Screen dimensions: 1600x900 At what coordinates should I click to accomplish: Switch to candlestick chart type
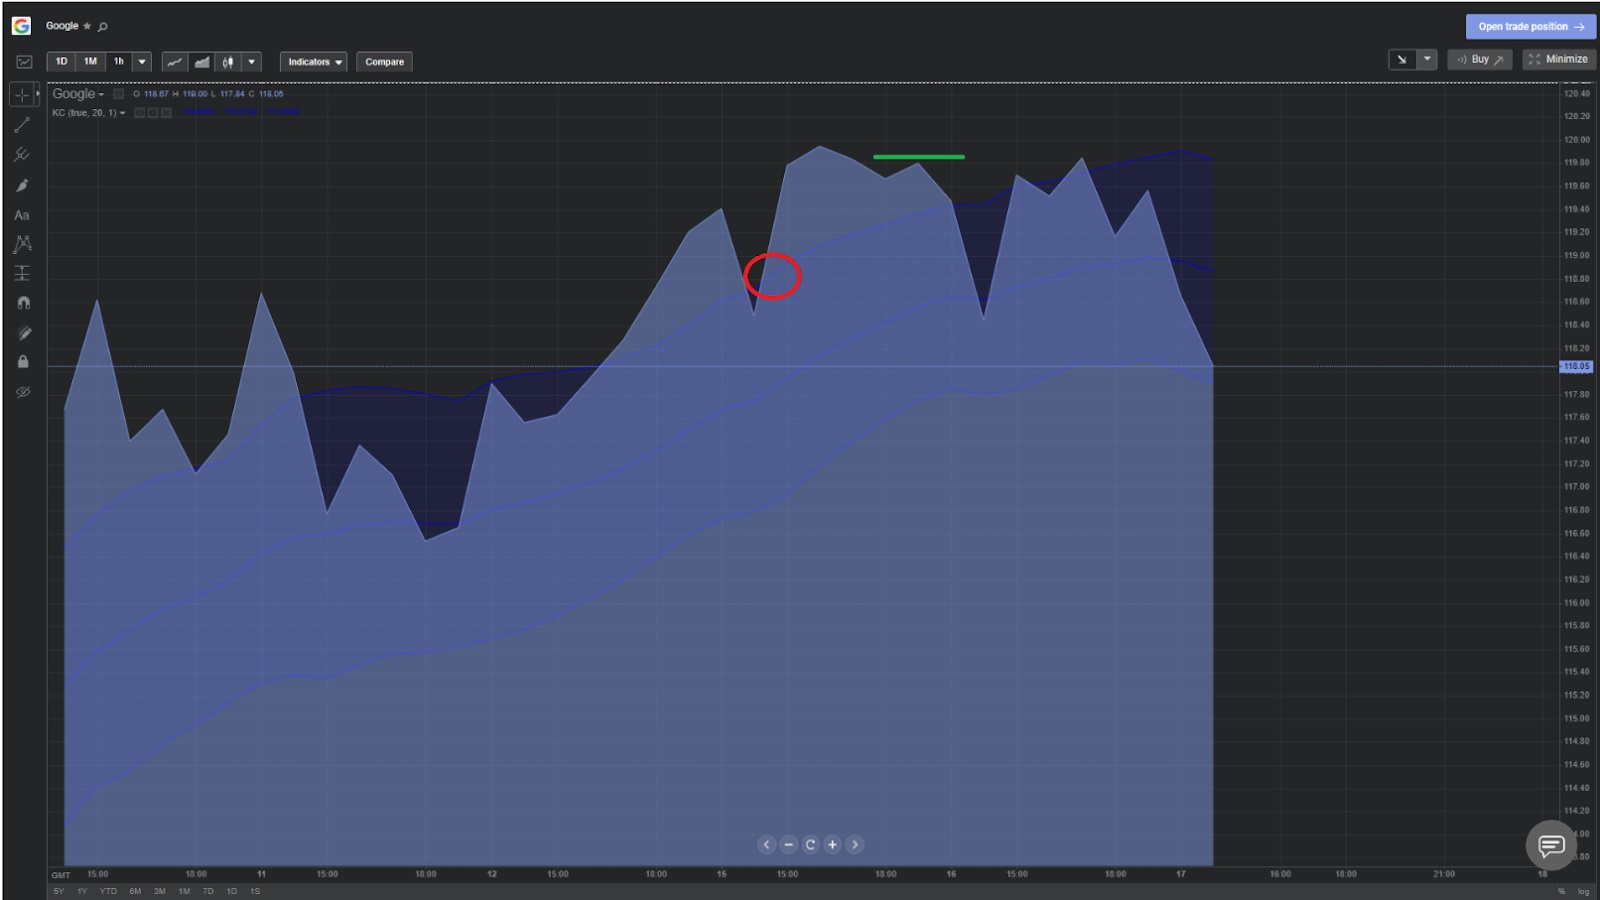pyautogui.click(x=228, y=62)
